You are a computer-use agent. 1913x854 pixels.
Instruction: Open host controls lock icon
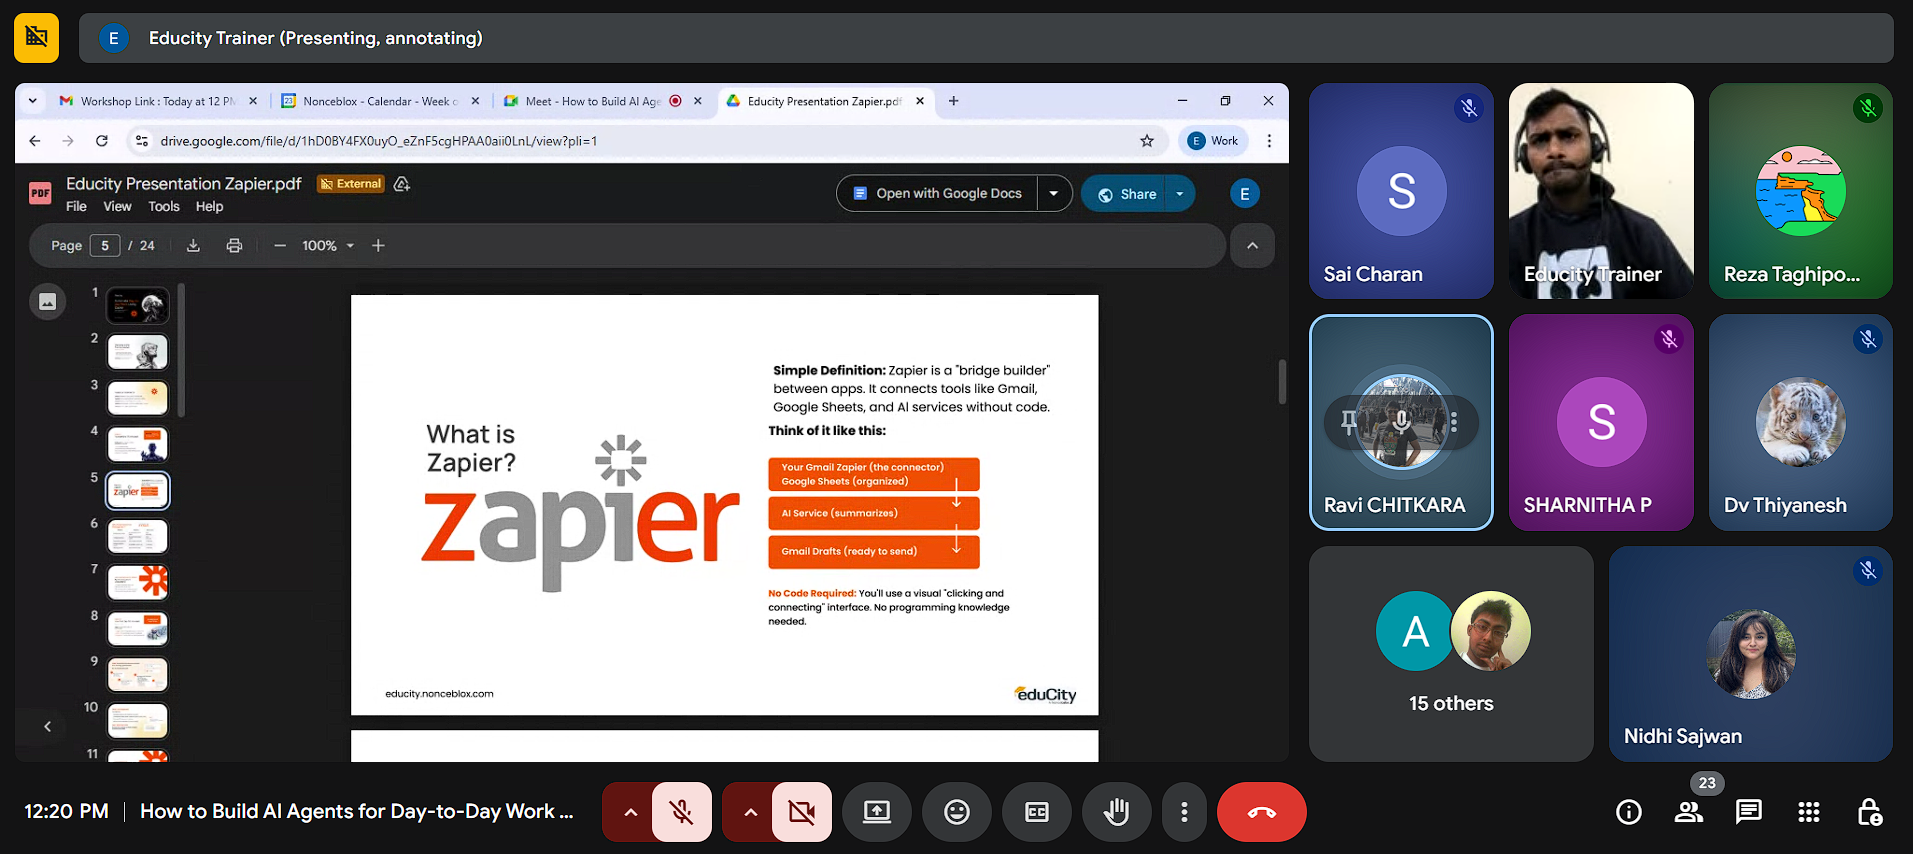[1869, 812]
